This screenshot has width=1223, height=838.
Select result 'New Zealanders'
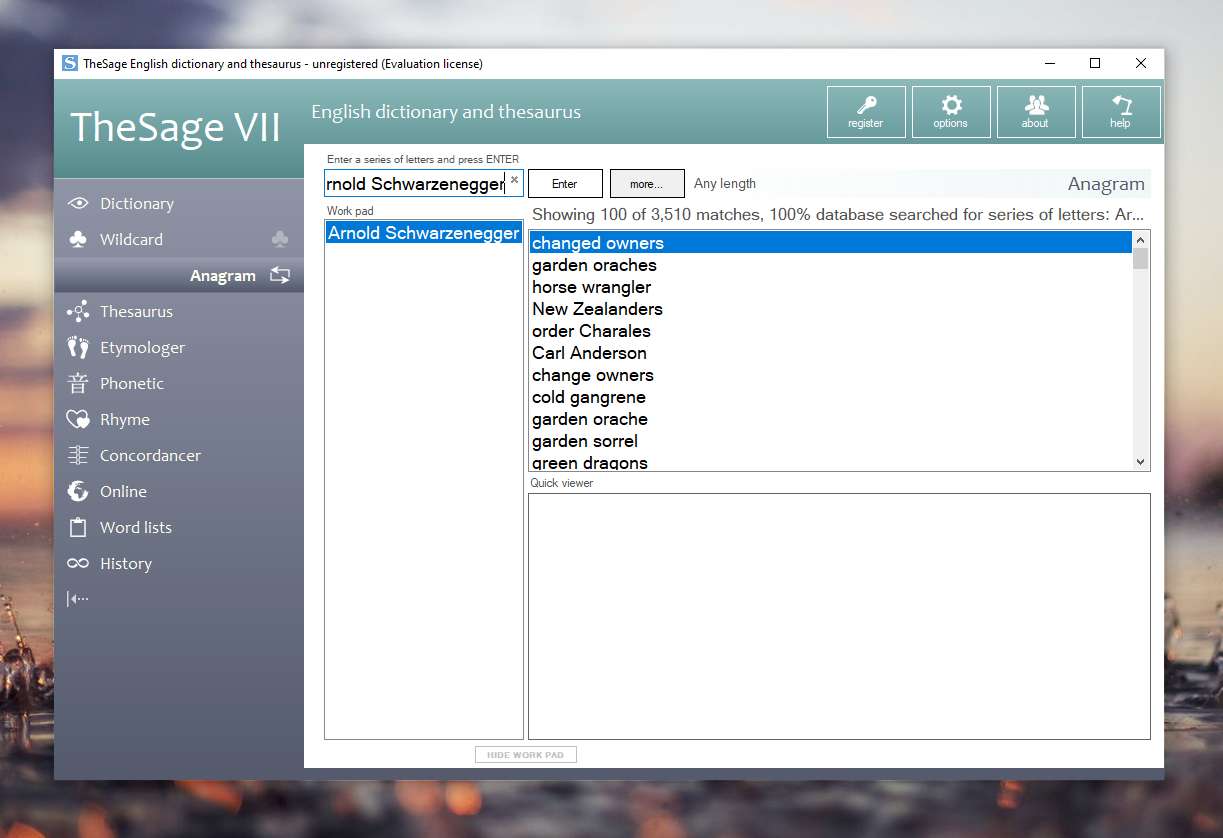(830, 309)
